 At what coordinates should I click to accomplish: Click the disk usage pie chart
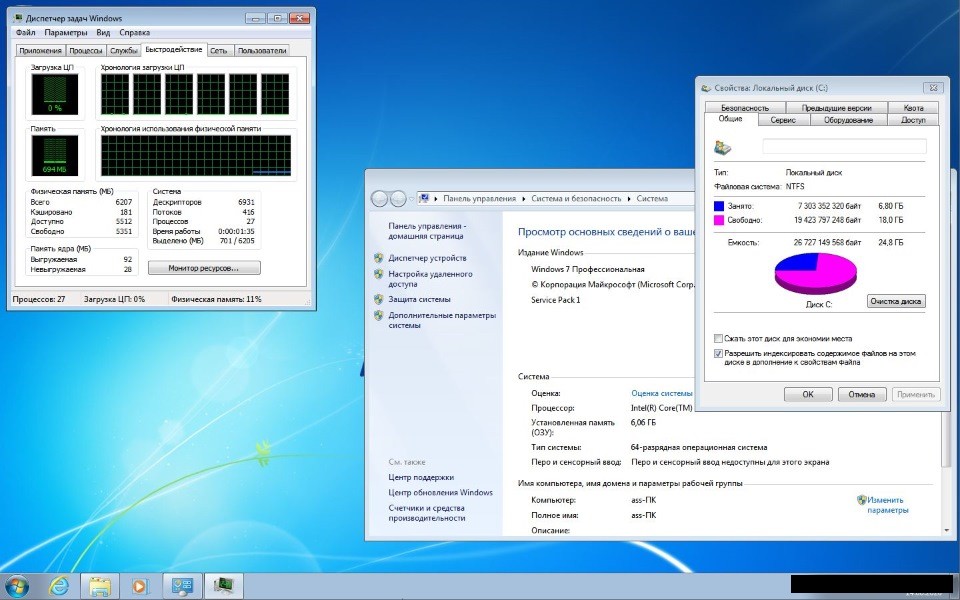[816, 273]
